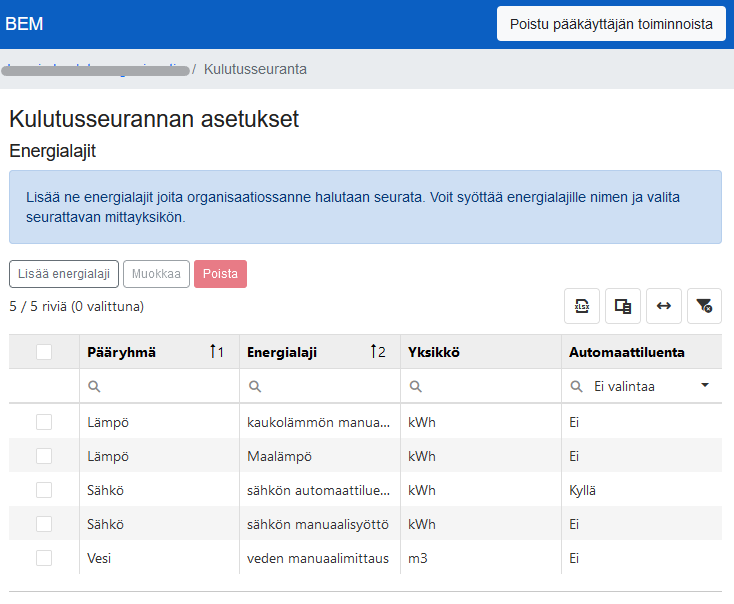Screen dimensions: 734x604
Task: Export table to XLSX file
Action: [581, 306]
